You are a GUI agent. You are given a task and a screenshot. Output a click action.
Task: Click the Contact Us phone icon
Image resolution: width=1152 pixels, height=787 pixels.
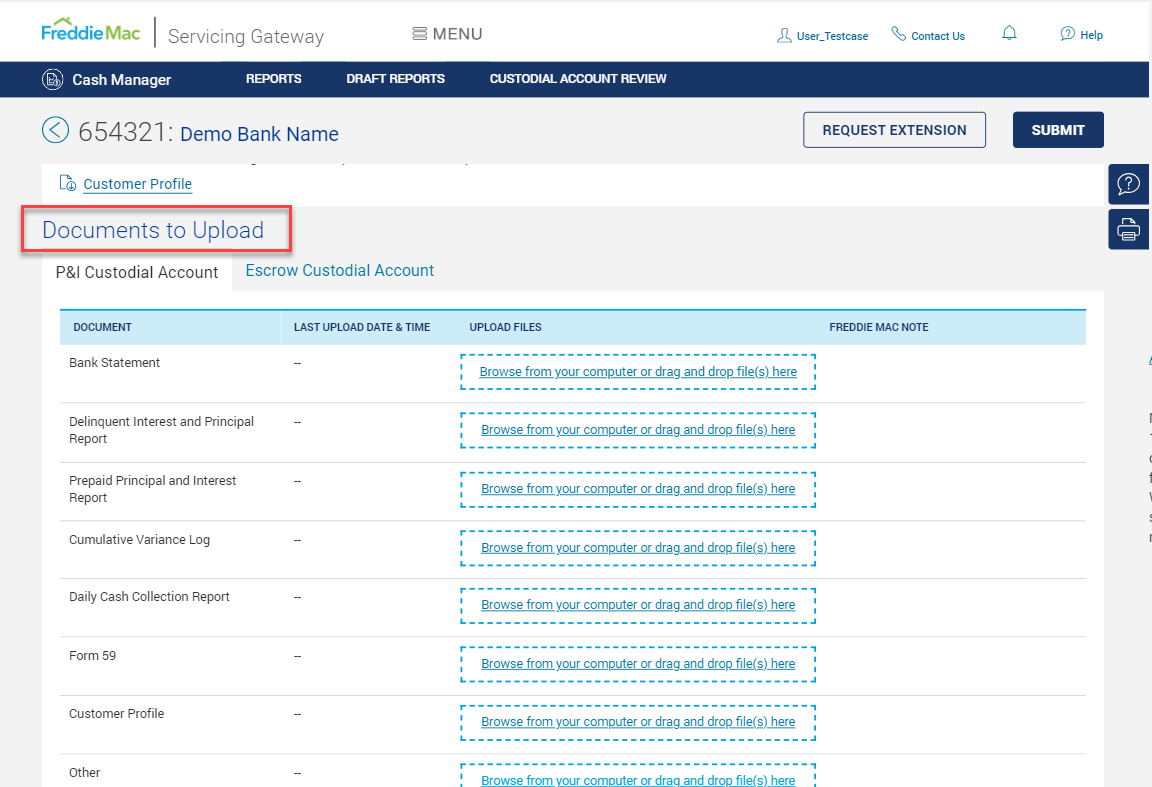click(x=898, y=35)
